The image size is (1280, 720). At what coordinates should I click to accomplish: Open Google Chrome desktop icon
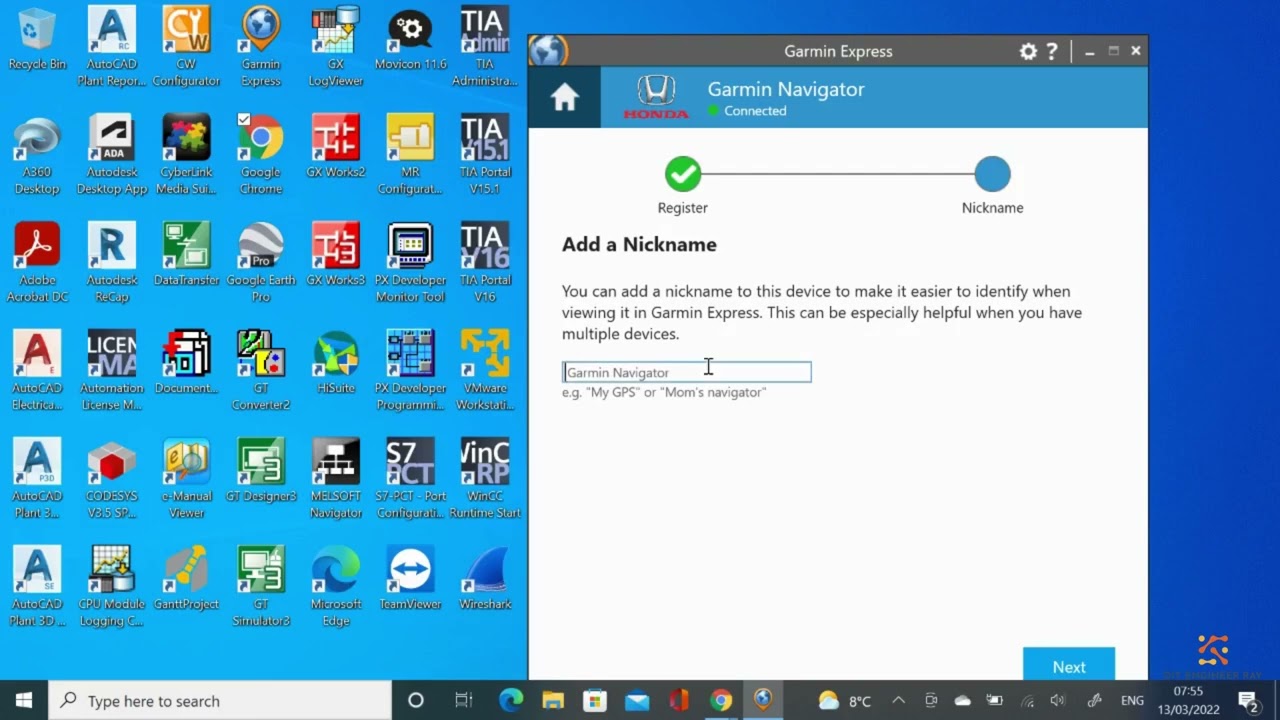pyautogui.click(x=261, y=155)
